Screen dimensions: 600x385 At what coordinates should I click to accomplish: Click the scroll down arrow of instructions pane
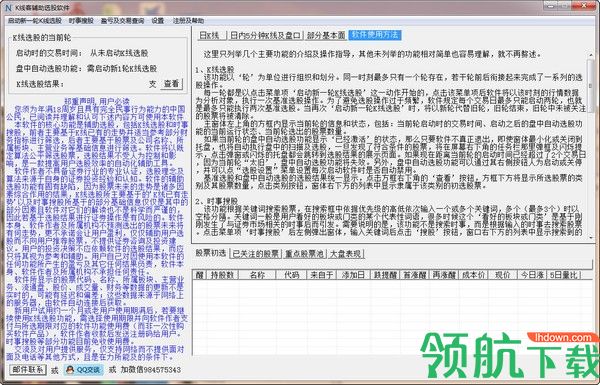[x=590, y=237]
